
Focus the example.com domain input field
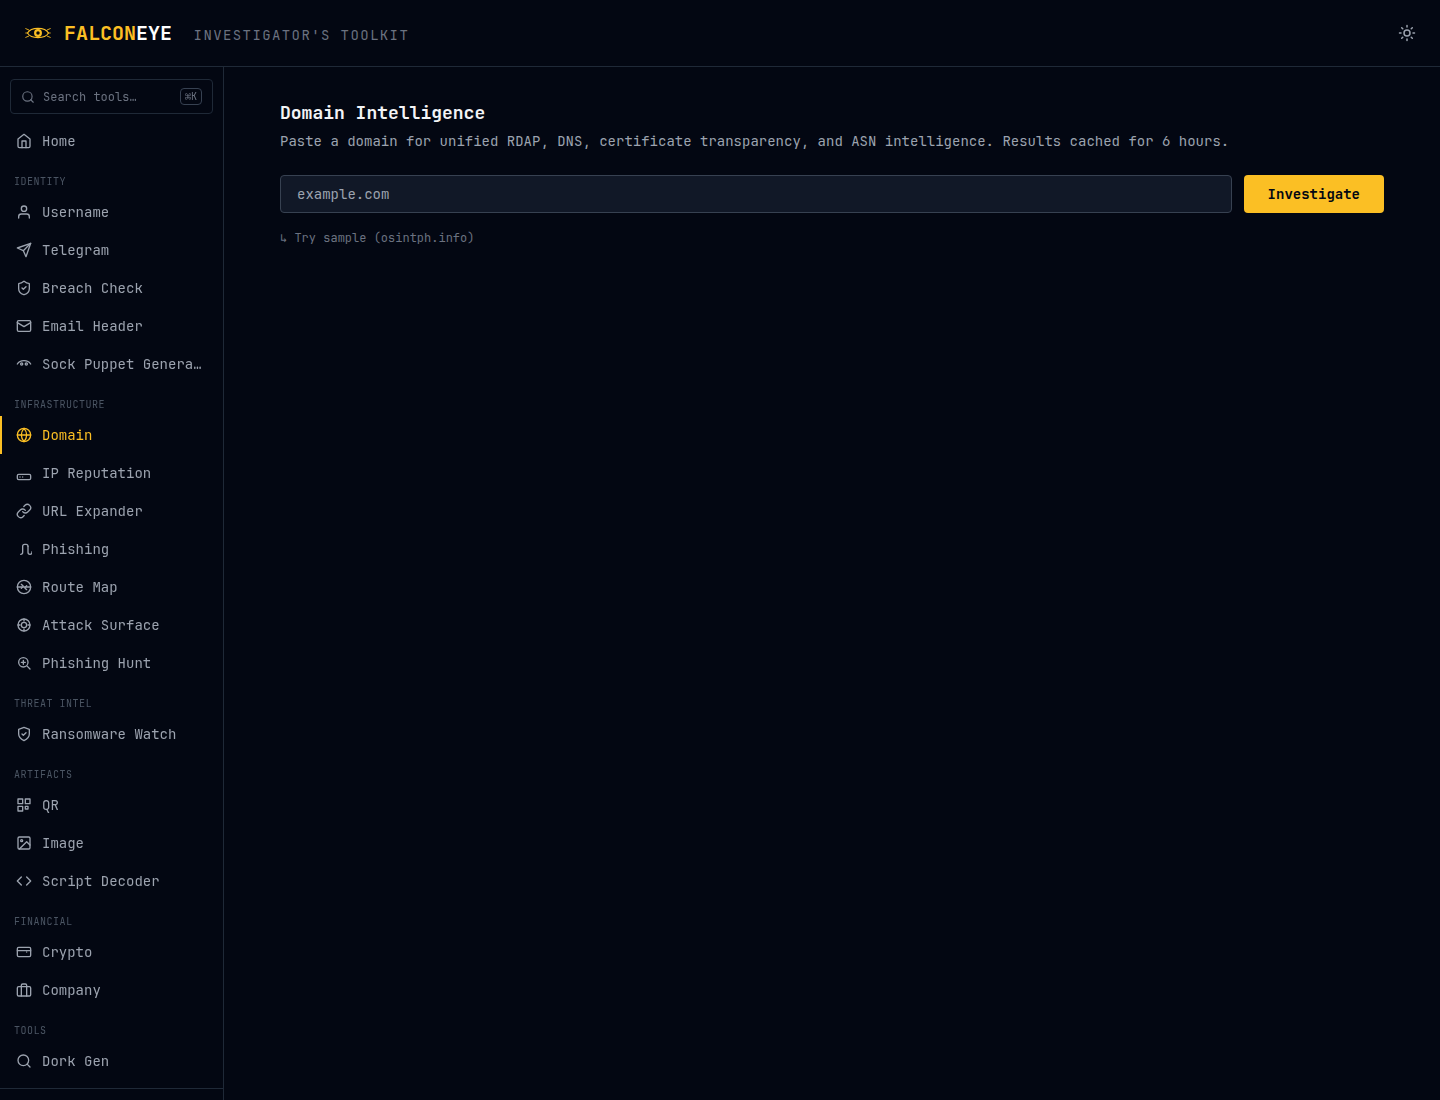[755, 194]
